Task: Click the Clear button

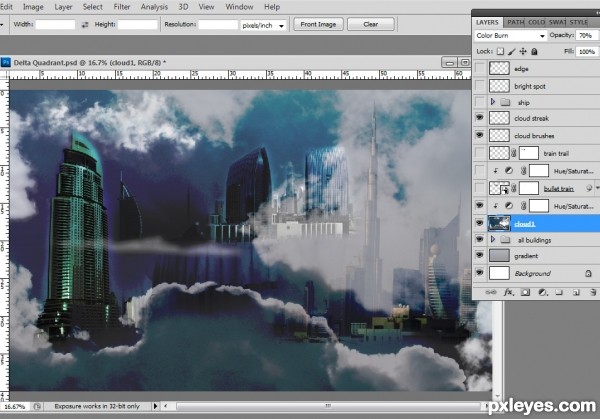Action: [x=370, y=24]
